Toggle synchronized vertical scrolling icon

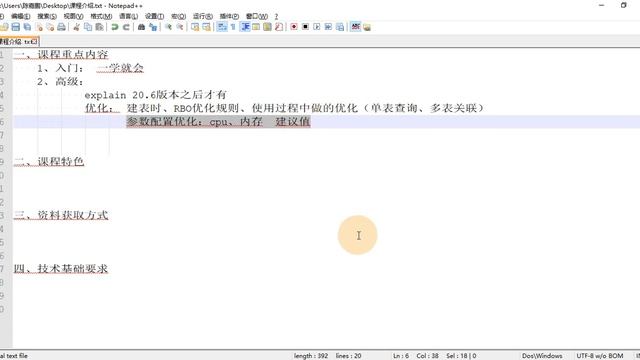[195, 27]
